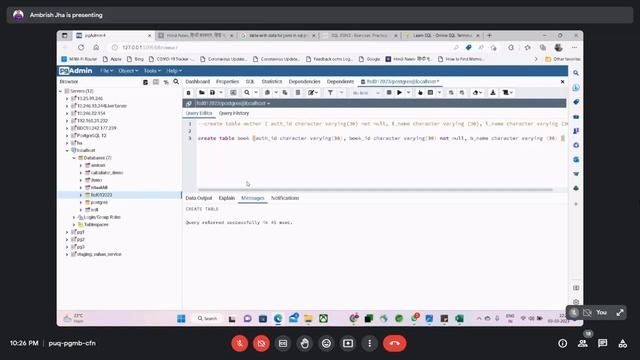Click the Present now screen share button

348,343
